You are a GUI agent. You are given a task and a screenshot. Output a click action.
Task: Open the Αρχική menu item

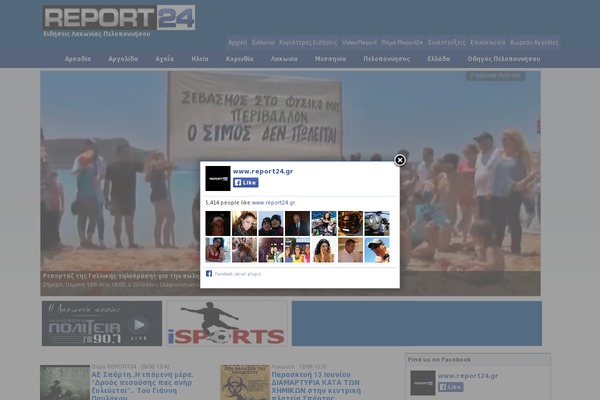[237, 42]
